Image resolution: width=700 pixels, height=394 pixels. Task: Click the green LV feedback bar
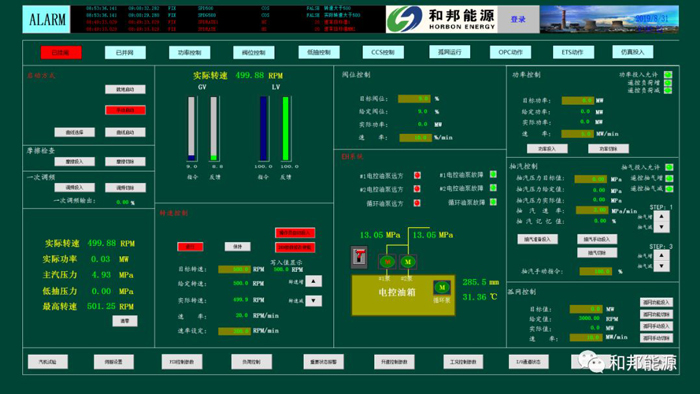pyautogui.click(x=285, y=129)
